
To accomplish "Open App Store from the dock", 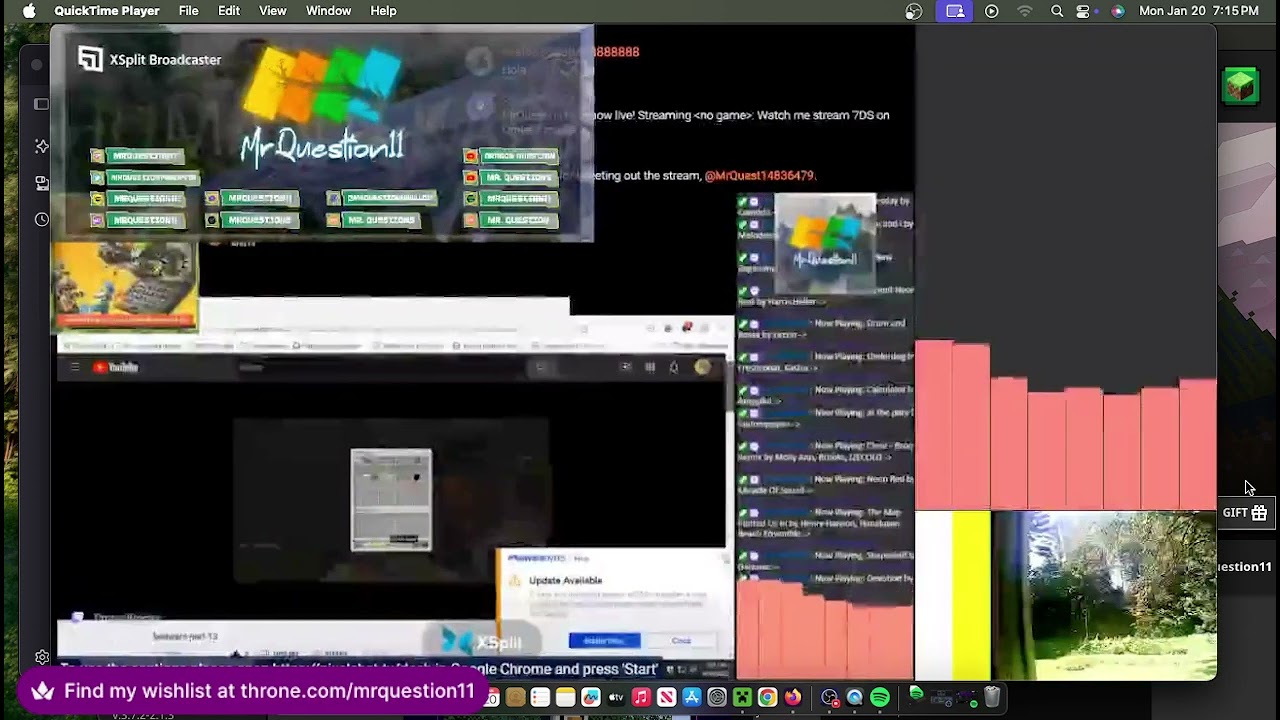I will pyautogui.click(x=692, y=697).
